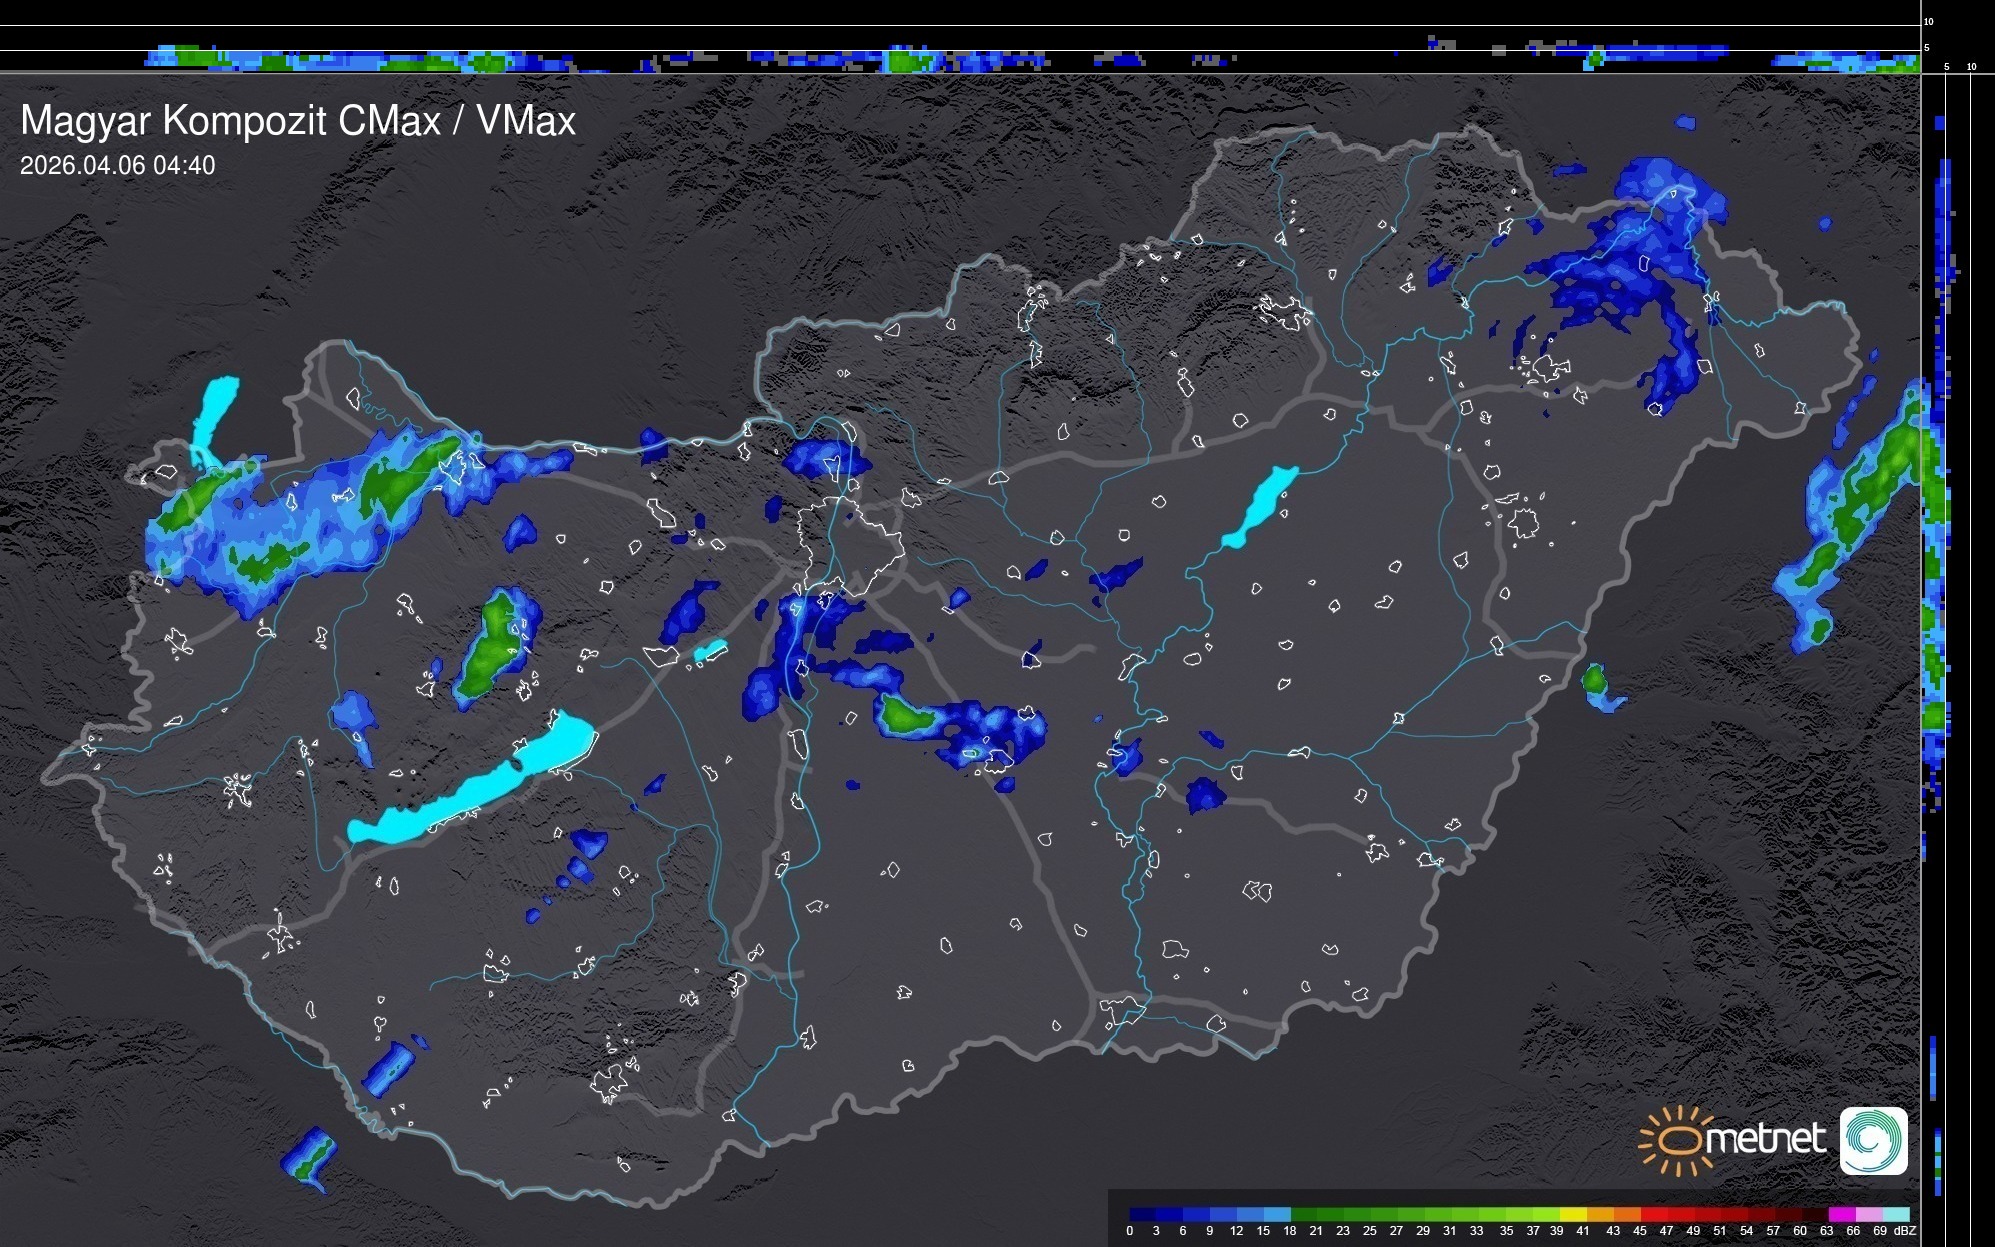The height and width of the screenshot is (1247, 1995).
Task: Click the orange 43 dBZ legend swatch
Action: tap(1627, 1215)
